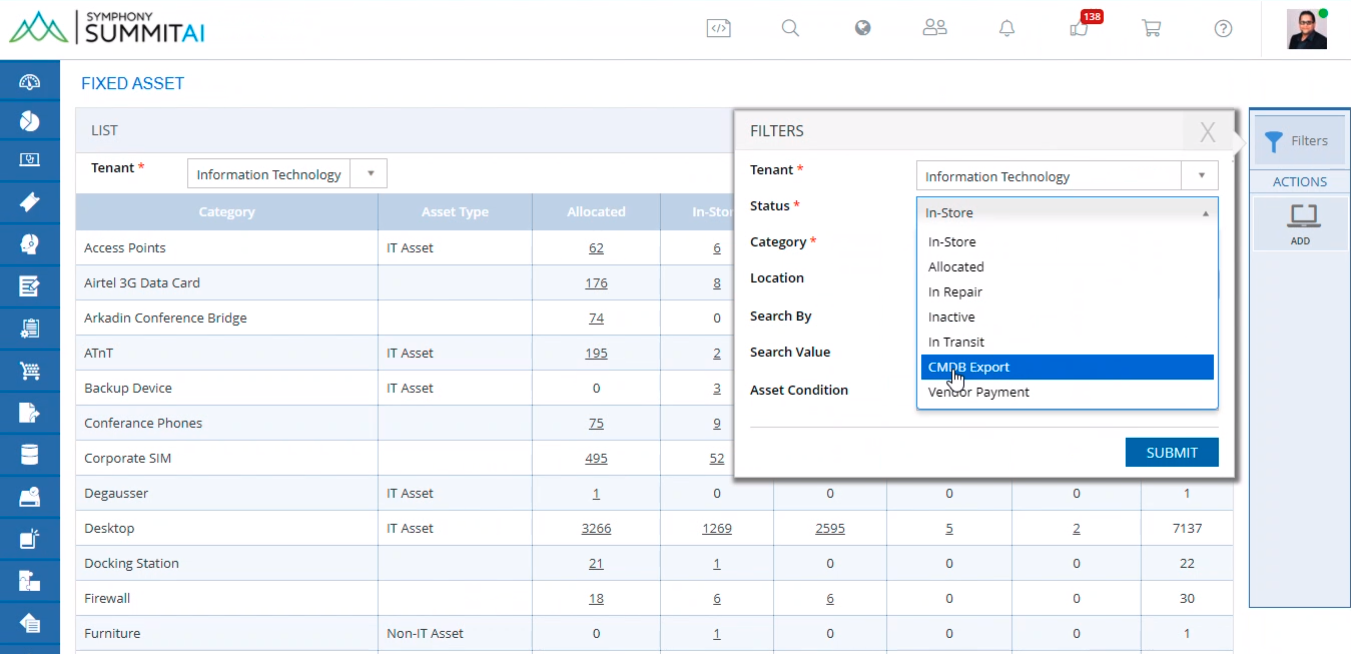This screenshot has width=1351, height=654.
Task: Open the Allocated count 3266 for Desktop
Action: pyautogui.click(x=596, y=528)
